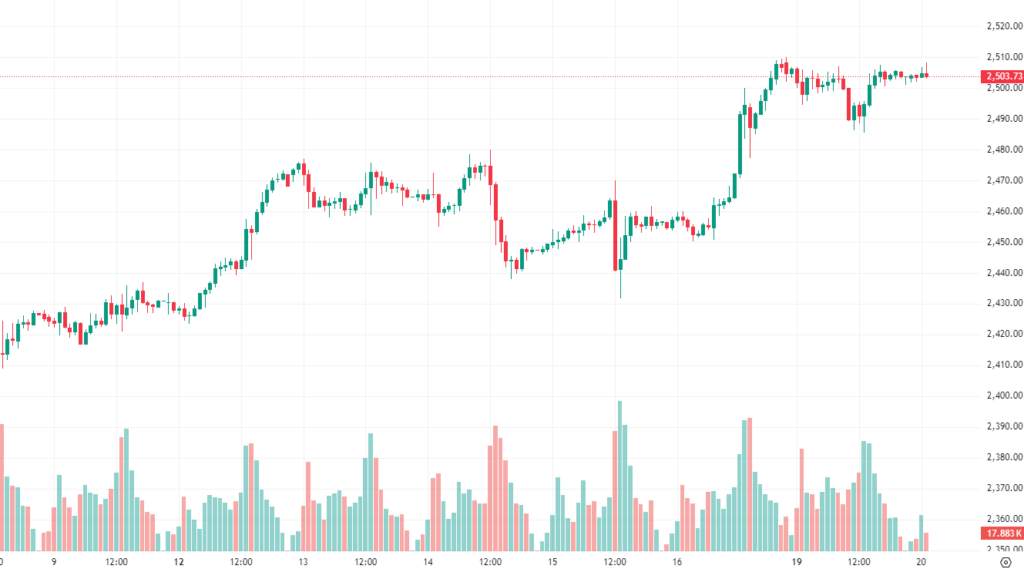Image resolution: width=1024 pixels, height=569 pixels.
Task: Click date label 9 on time axis
Action: [x=54, y=562]
